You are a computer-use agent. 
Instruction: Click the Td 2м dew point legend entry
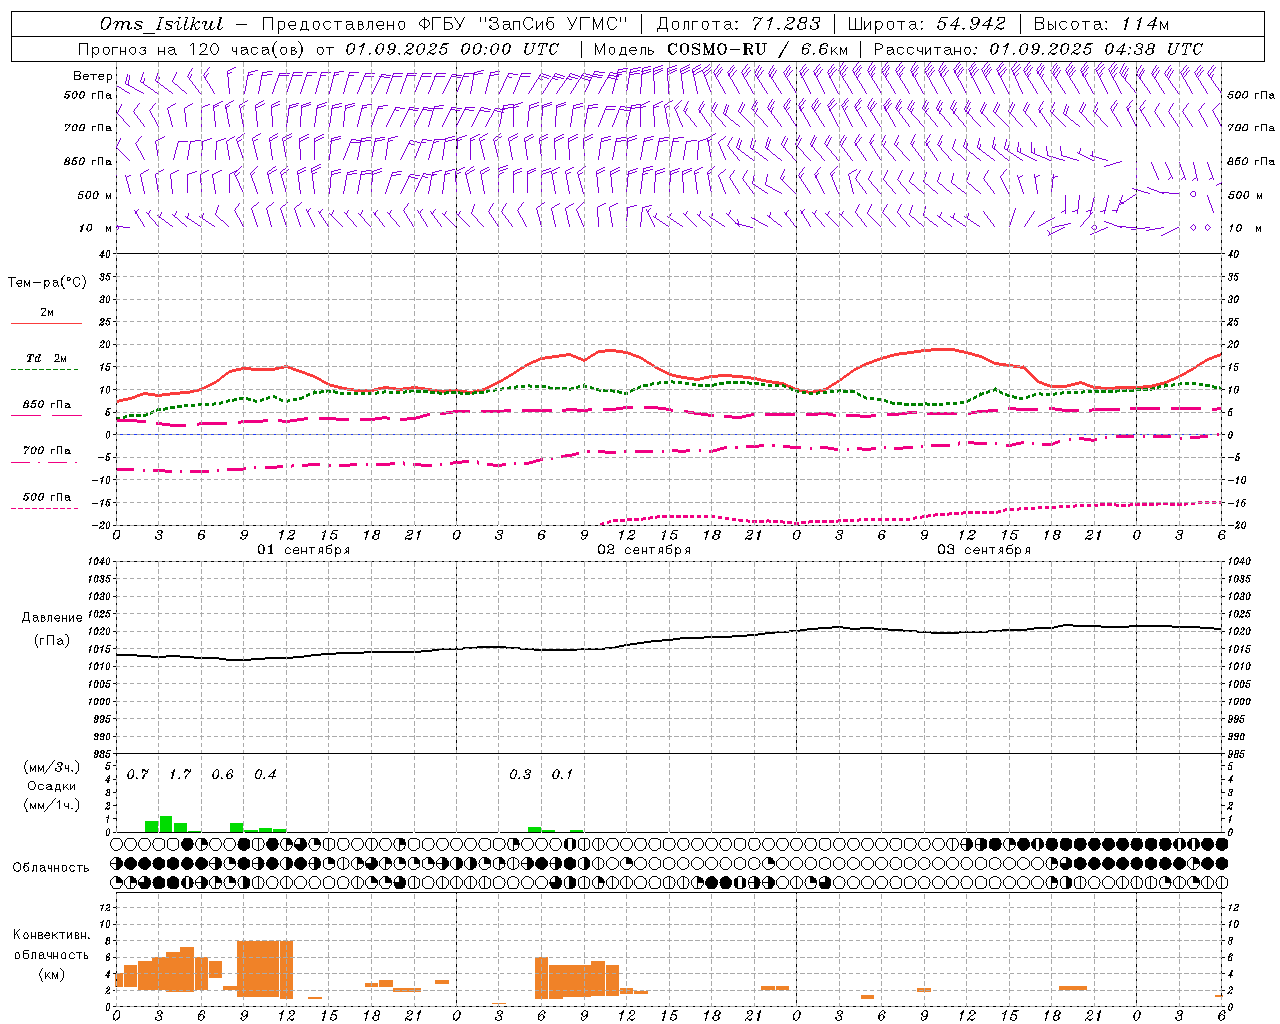47,358
